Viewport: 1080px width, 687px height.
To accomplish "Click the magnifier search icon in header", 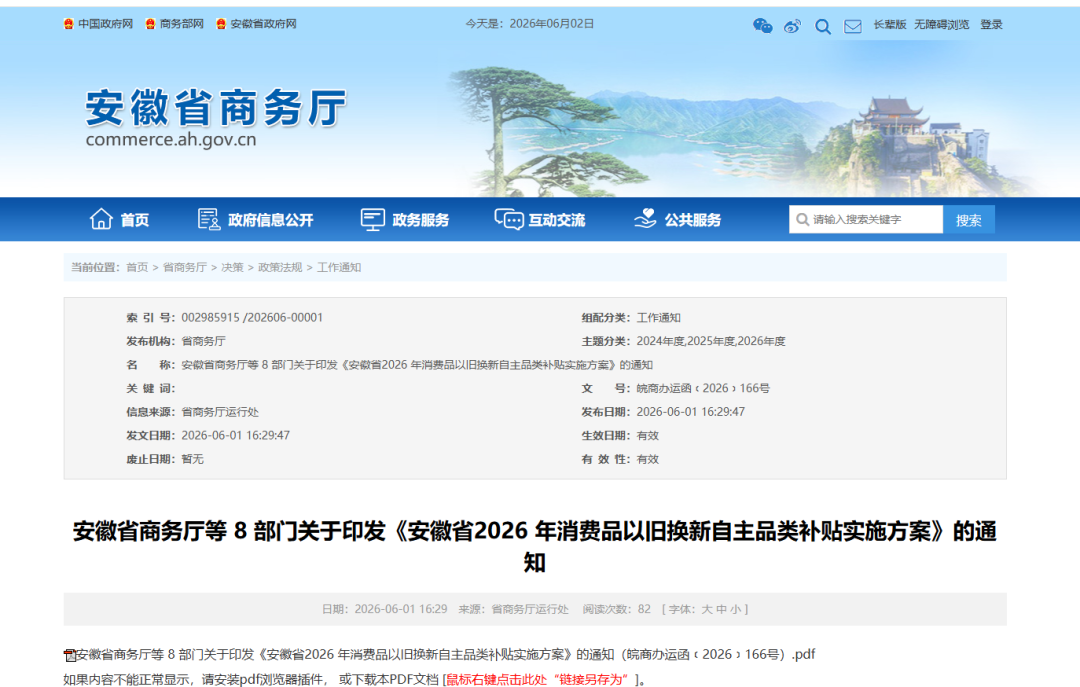I will click(822, 27).
